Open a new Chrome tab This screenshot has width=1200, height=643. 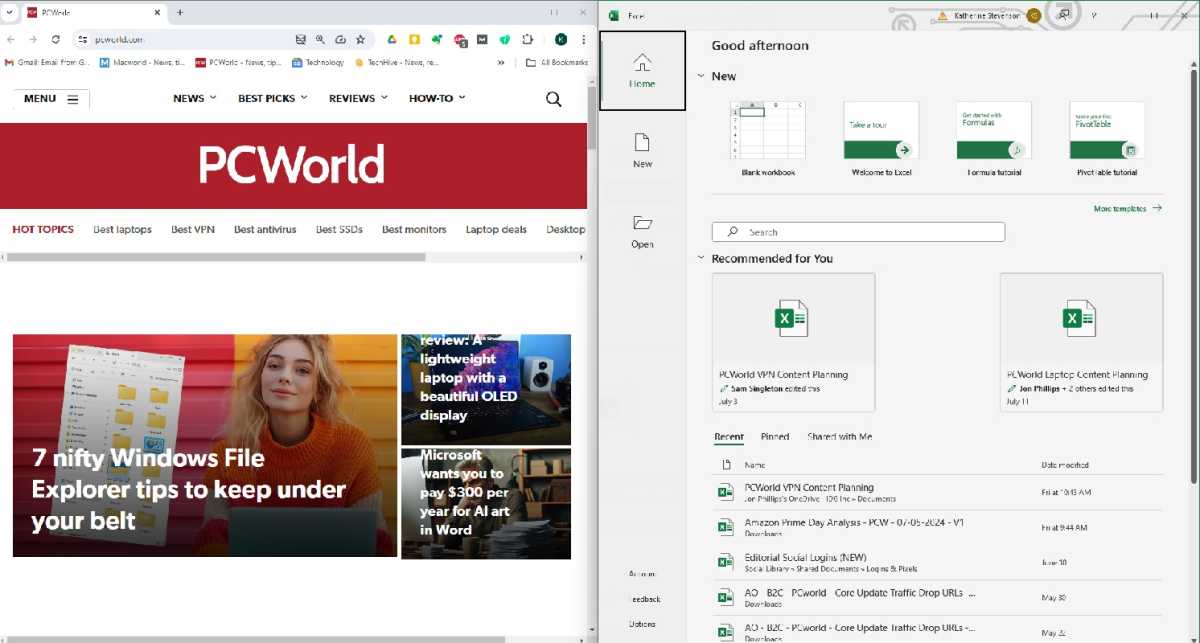coord(180,12)
